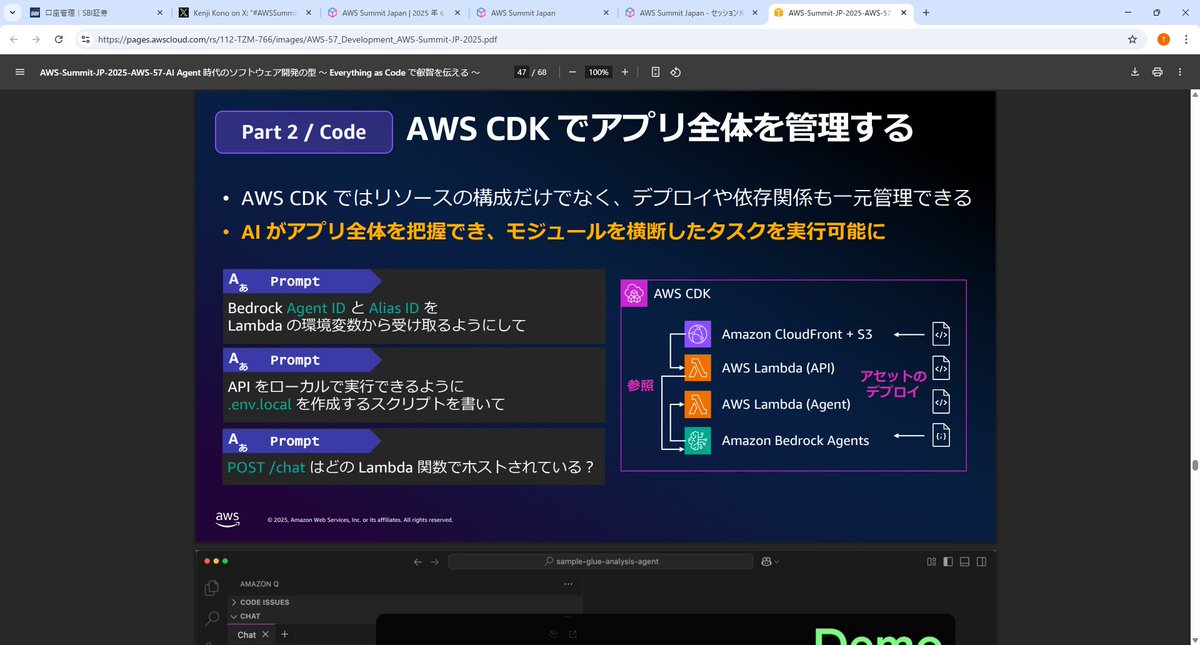Go back to previous browser page
Viewport: 1200px width, 645px height.
[x=14, y=39]
